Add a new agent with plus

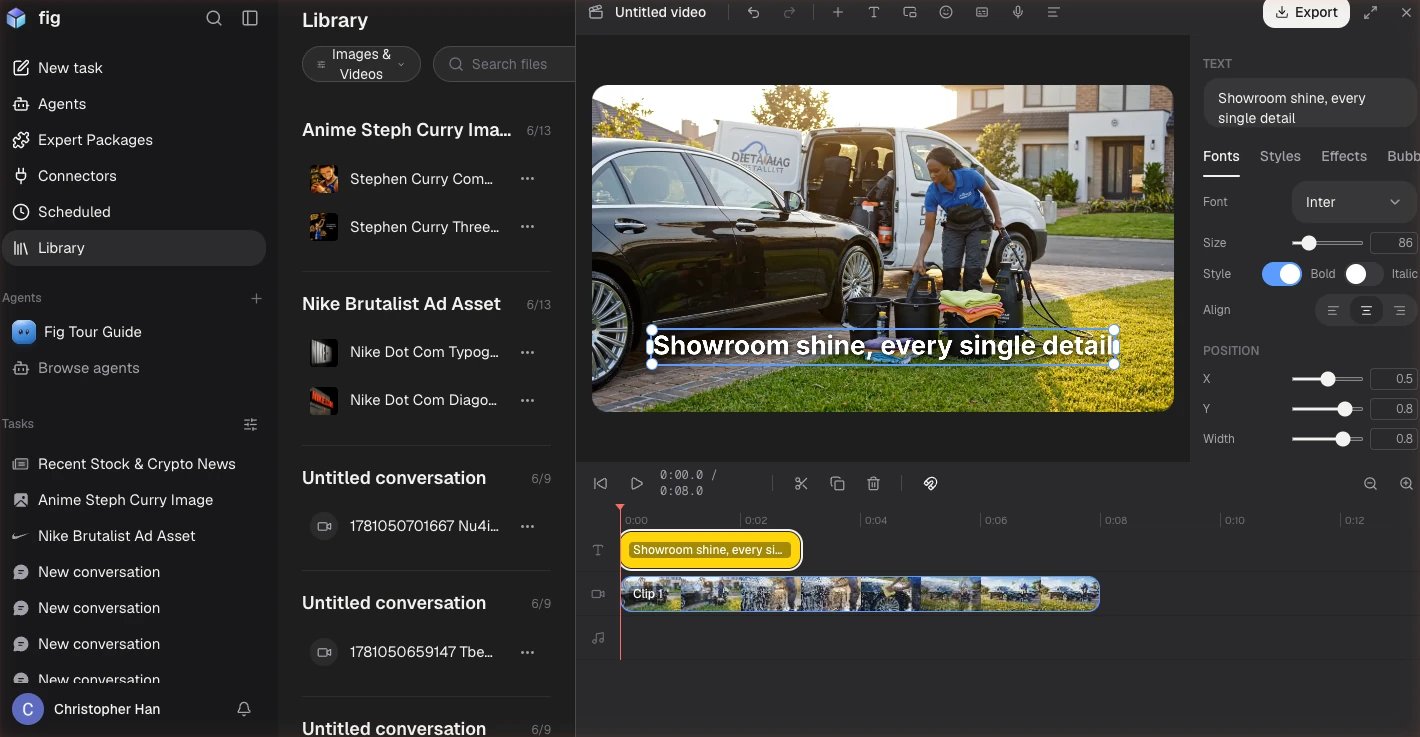[256, 298]
